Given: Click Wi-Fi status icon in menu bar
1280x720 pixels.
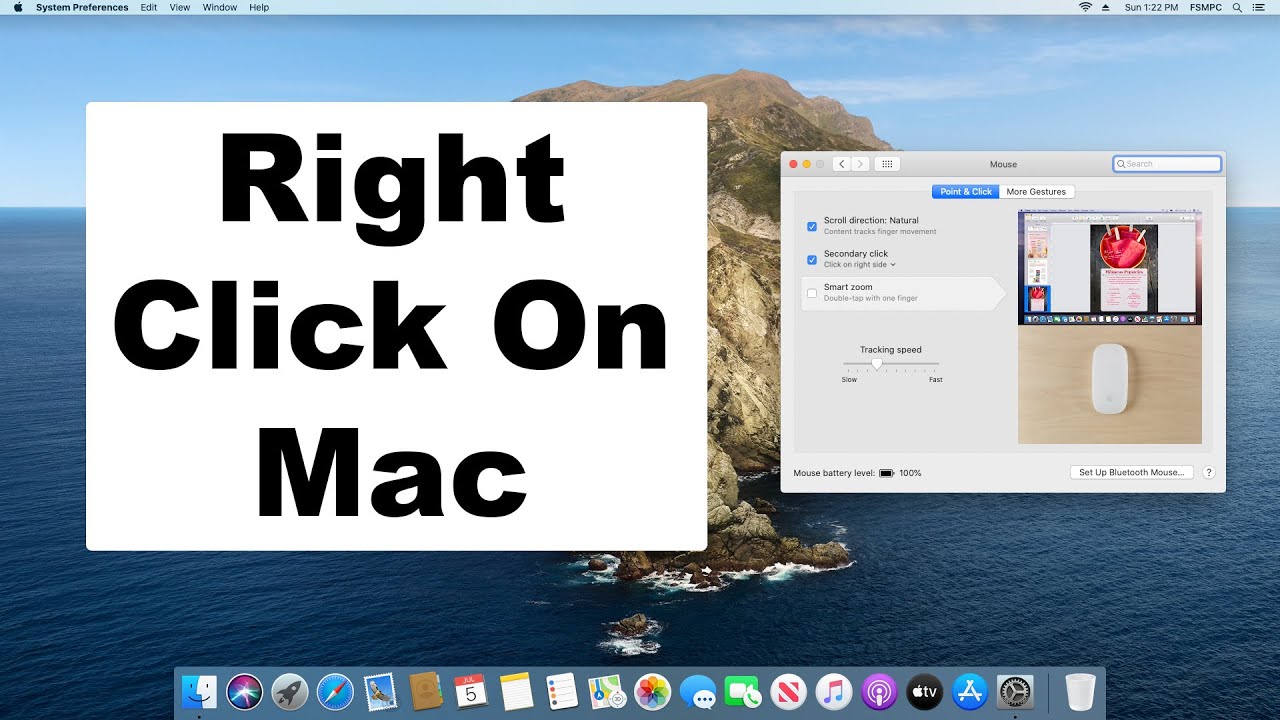Looking at the screenshot, I should coord(1085,7).
